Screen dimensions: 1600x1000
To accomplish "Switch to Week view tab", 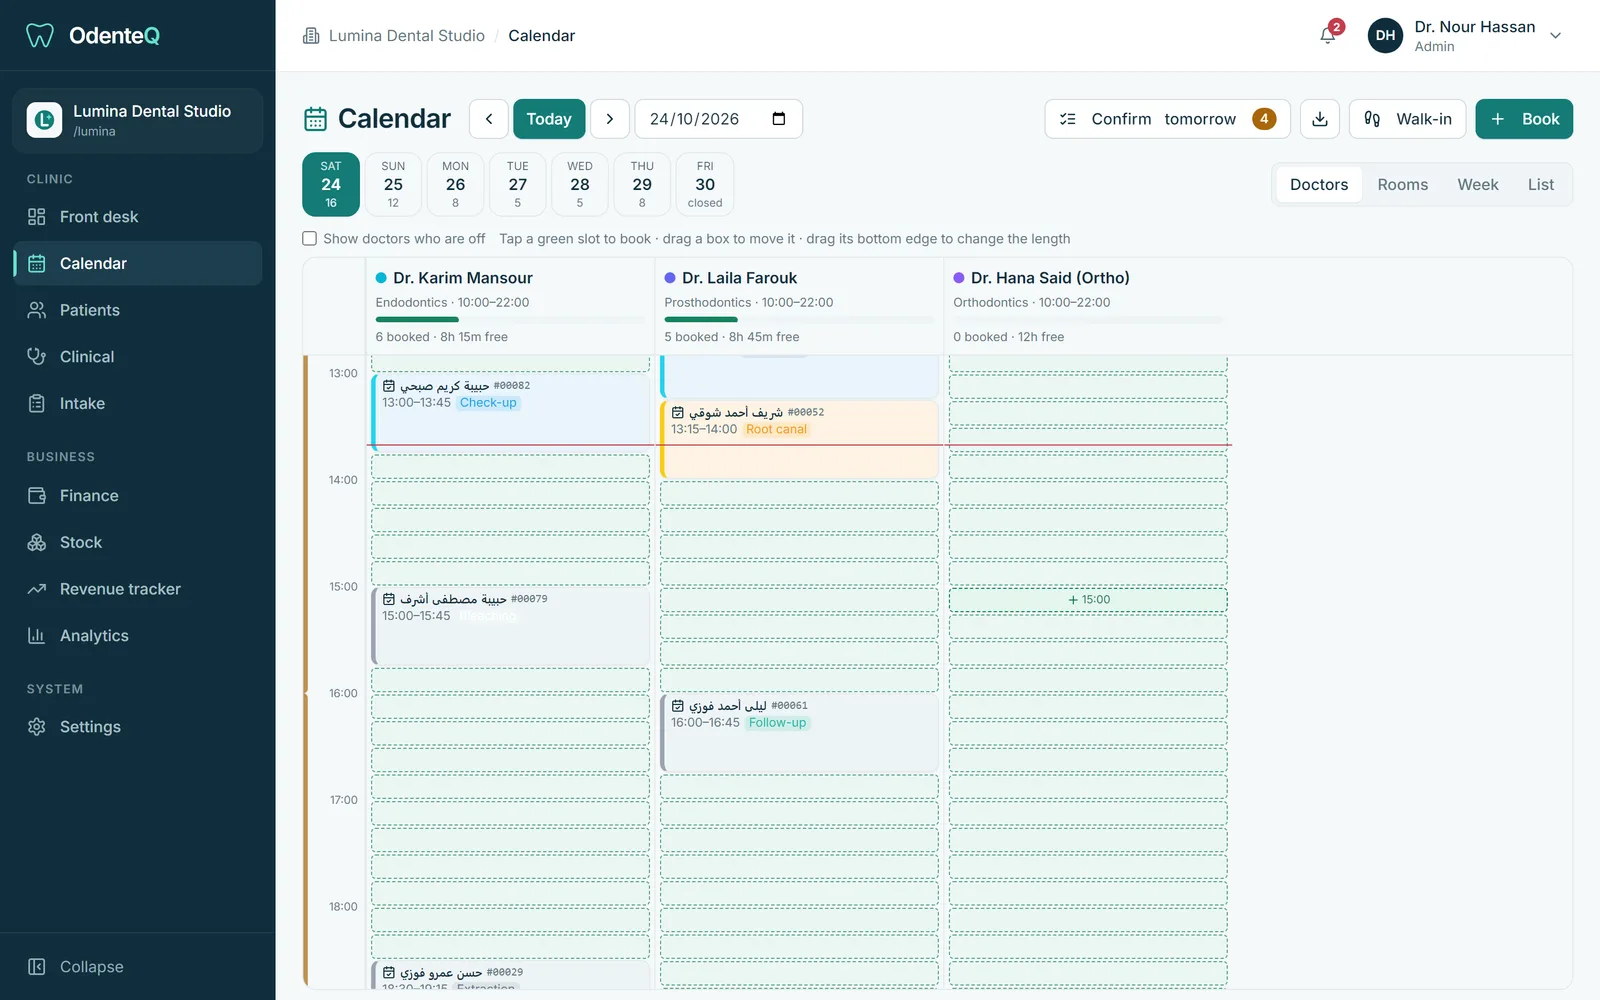I will [x=1478, y=185].
